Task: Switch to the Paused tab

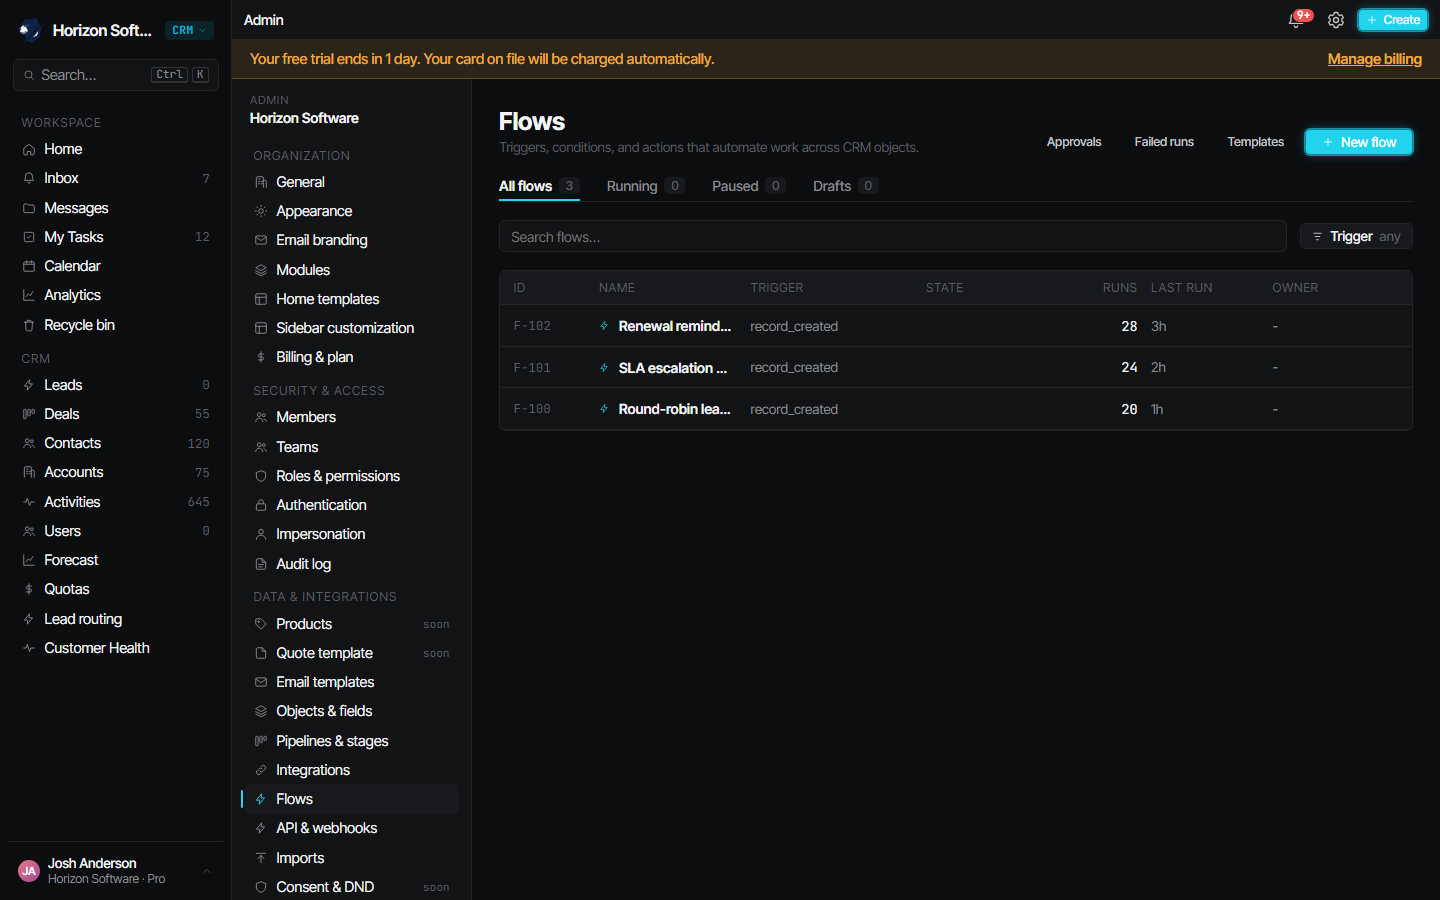Action: (x=749, y=186)
